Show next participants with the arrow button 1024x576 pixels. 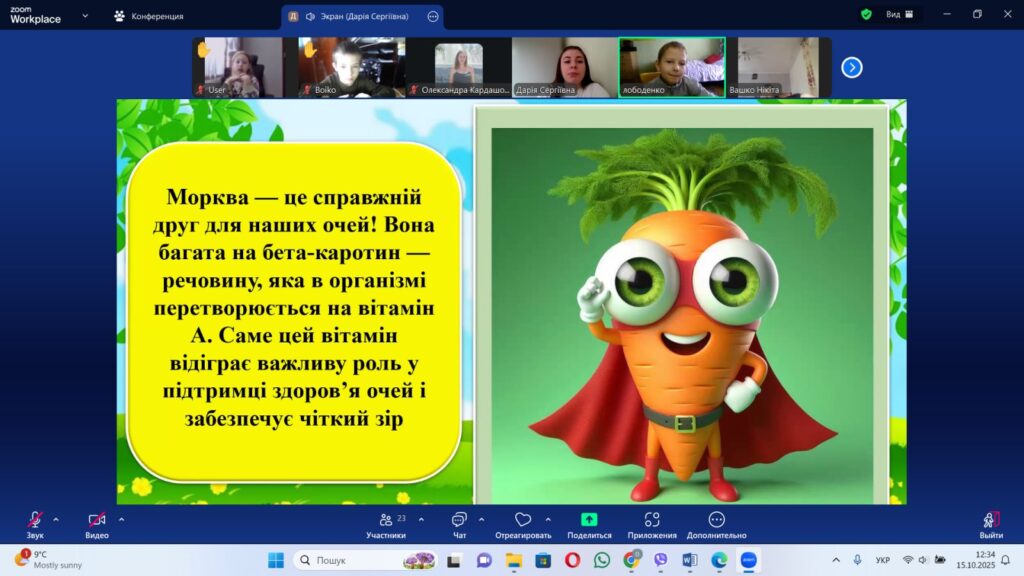[851, 67]
